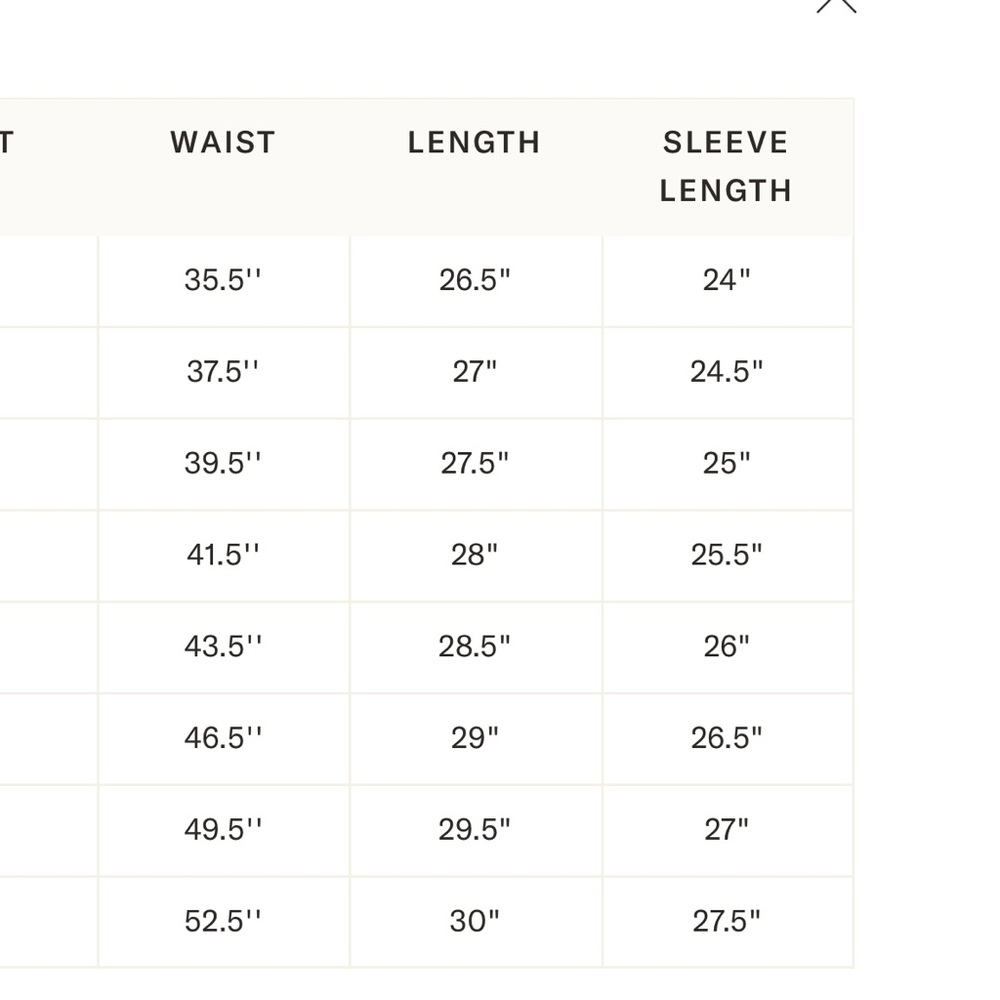1000x1000 pixels.
Task: Click the WAIST column header
Action: (223, 143)
